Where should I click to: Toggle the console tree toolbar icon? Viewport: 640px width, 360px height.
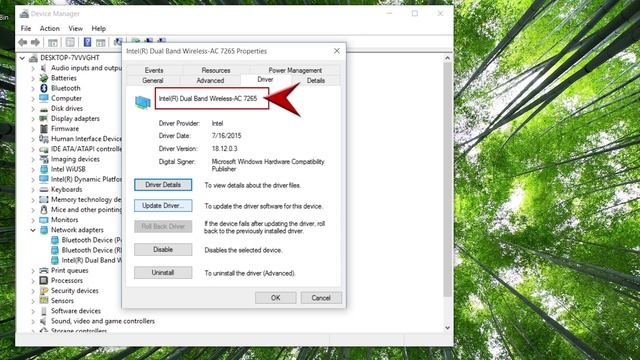pos(53,42)
